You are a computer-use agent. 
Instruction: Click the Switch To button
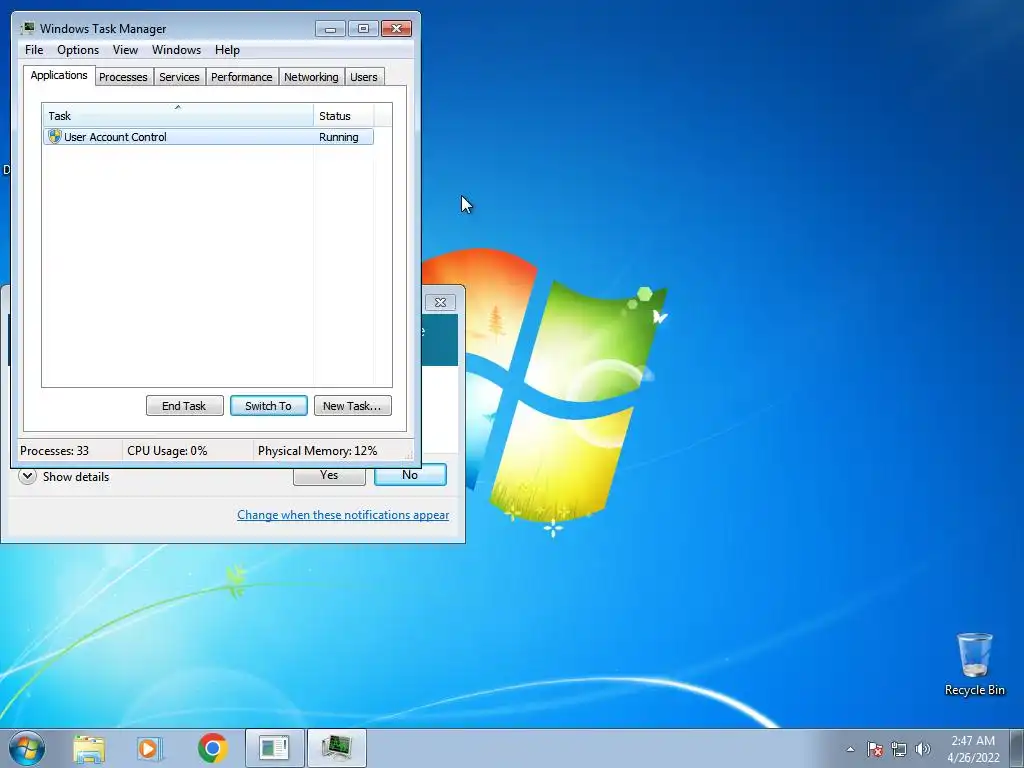(x=268, y=406)
